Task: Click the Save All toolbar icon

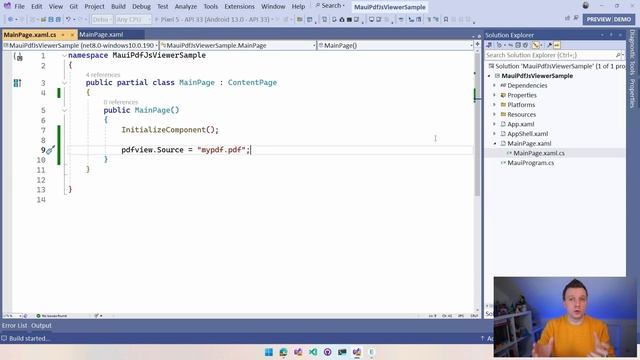Action: (58, 19)
